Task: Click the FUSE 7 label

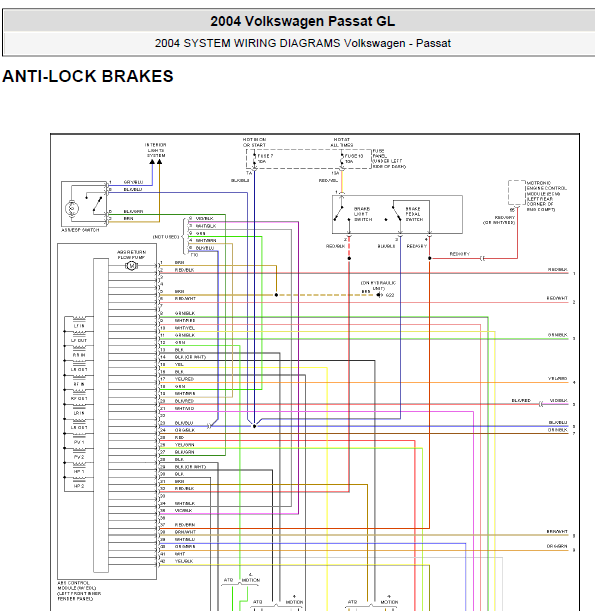Action: [265, 158]
